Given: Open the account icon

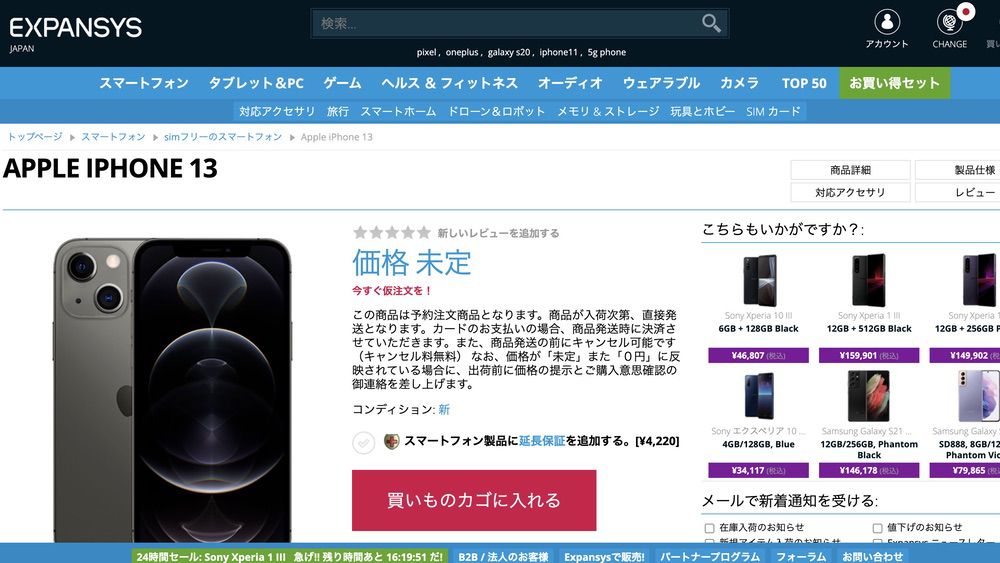Looking at the screenshot, I should pyautogui.click(x=886, y=22).
